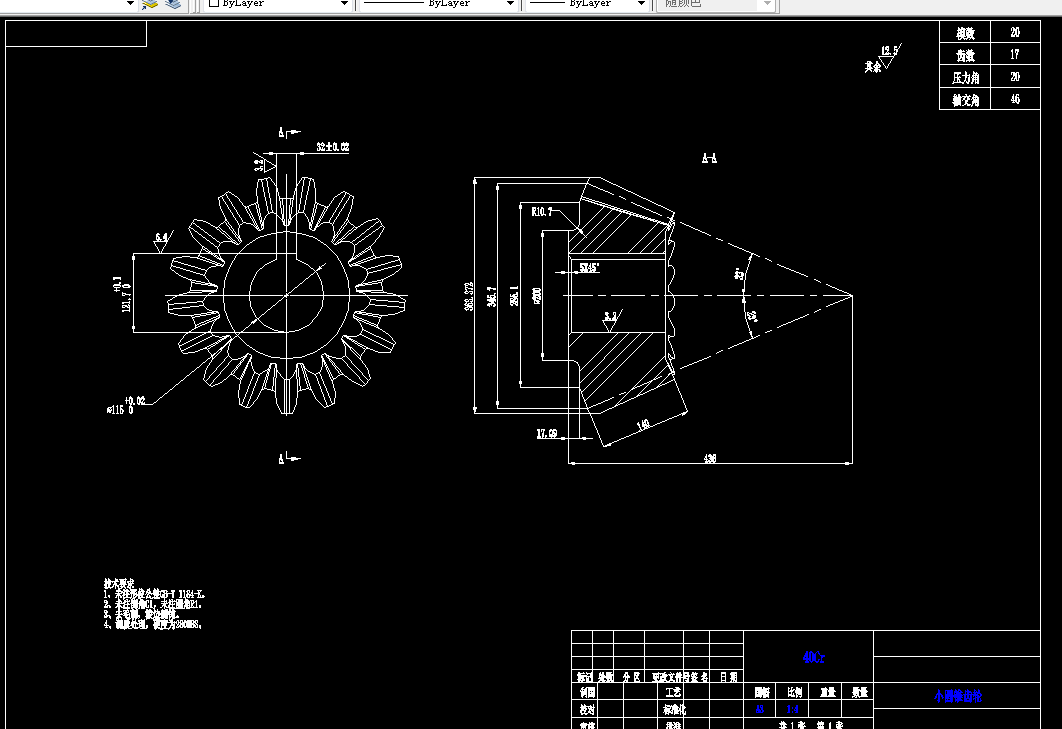
Task: Click the 比例 header cell
Action: 794,692
